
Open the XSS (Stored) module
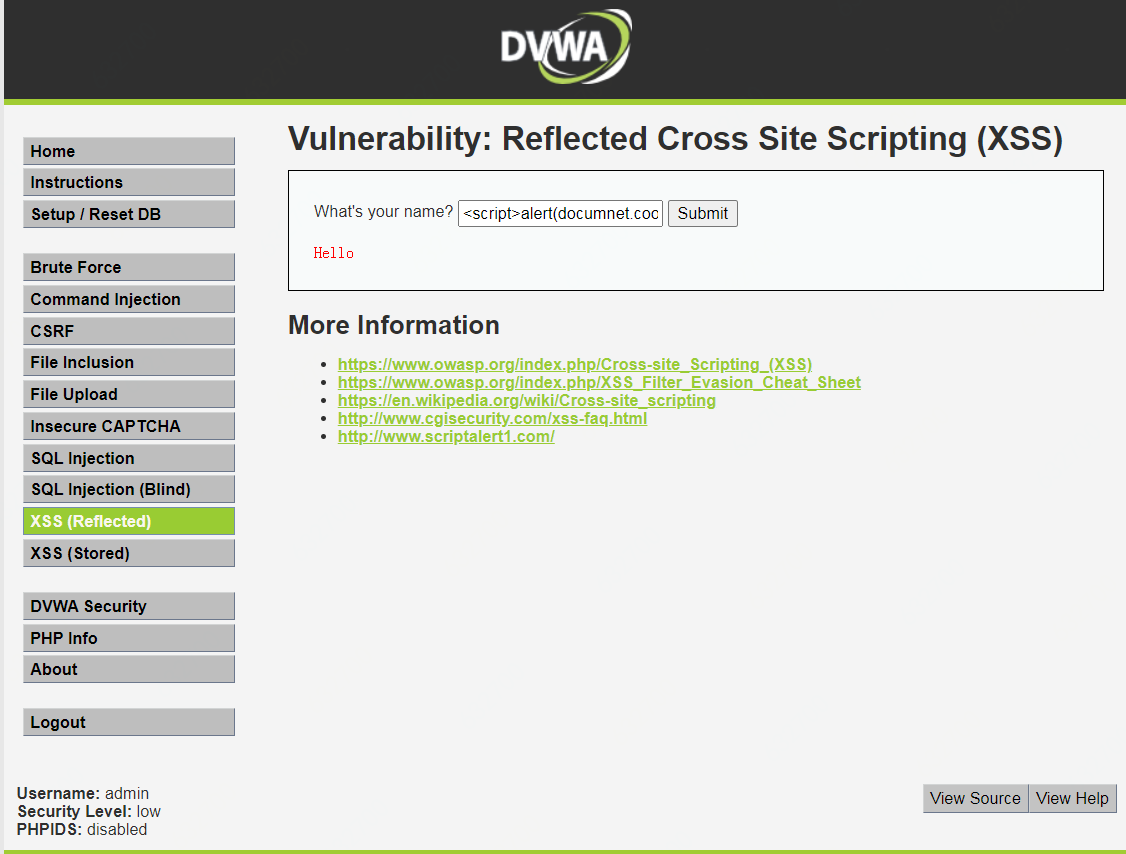point(129,553)
